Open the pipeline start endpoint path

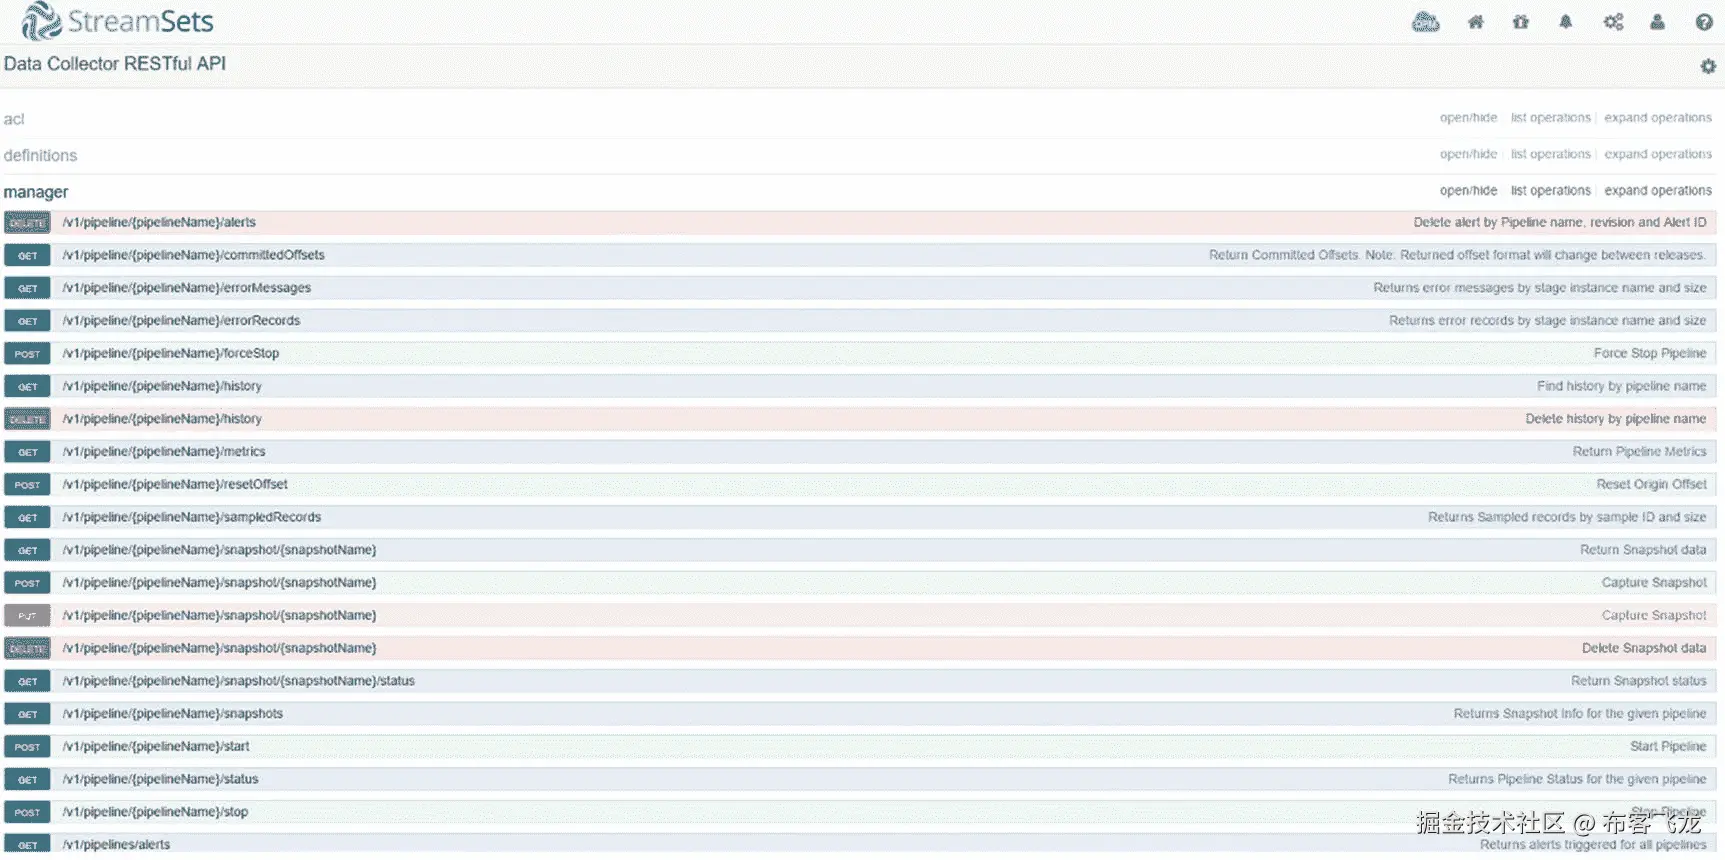point(156,747)
